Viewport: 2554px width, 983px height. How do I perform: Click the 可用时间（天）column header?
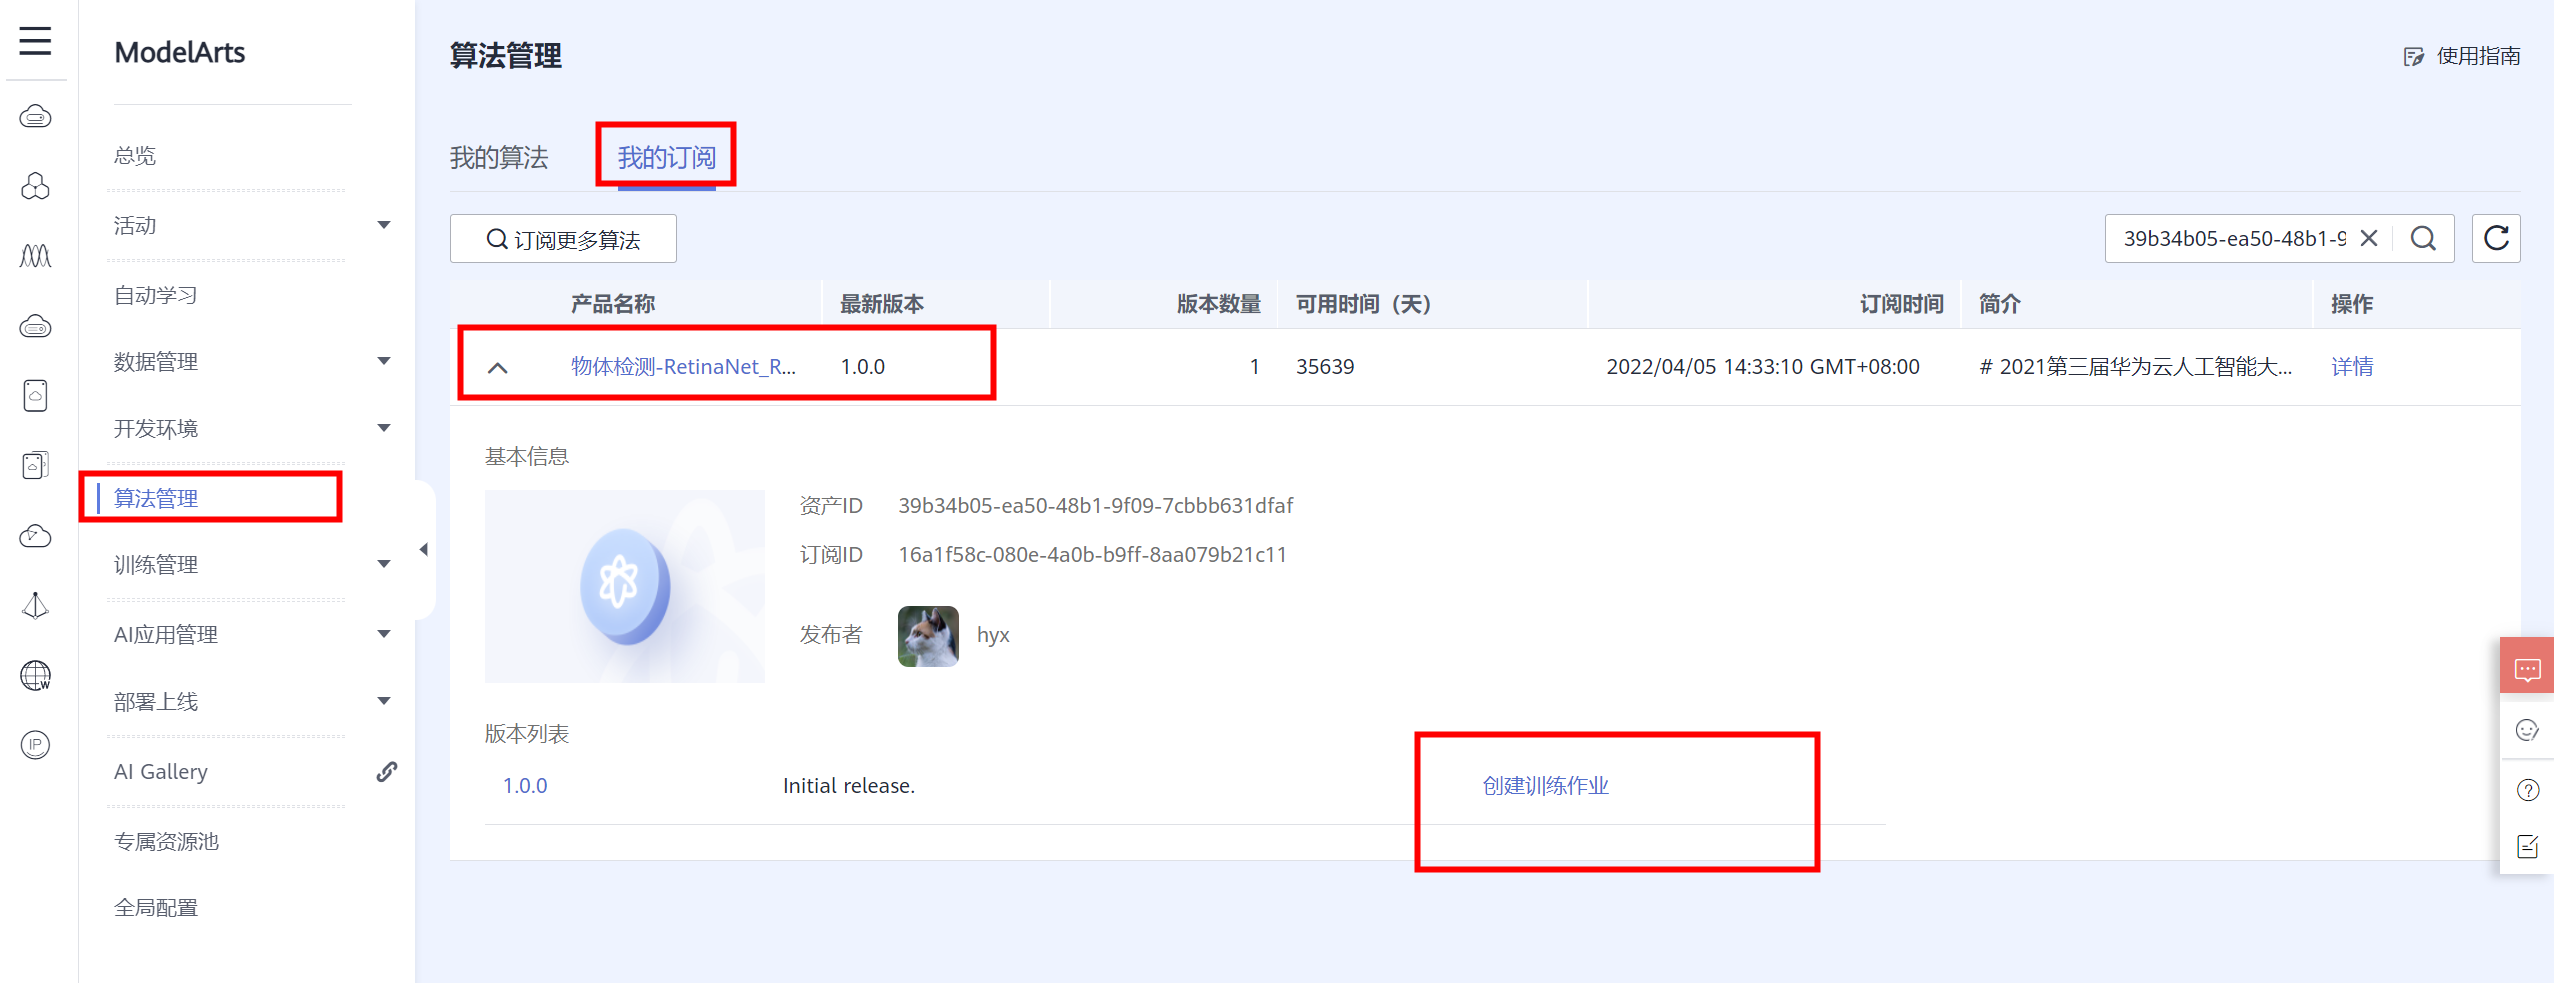[x=1364, y=304]
